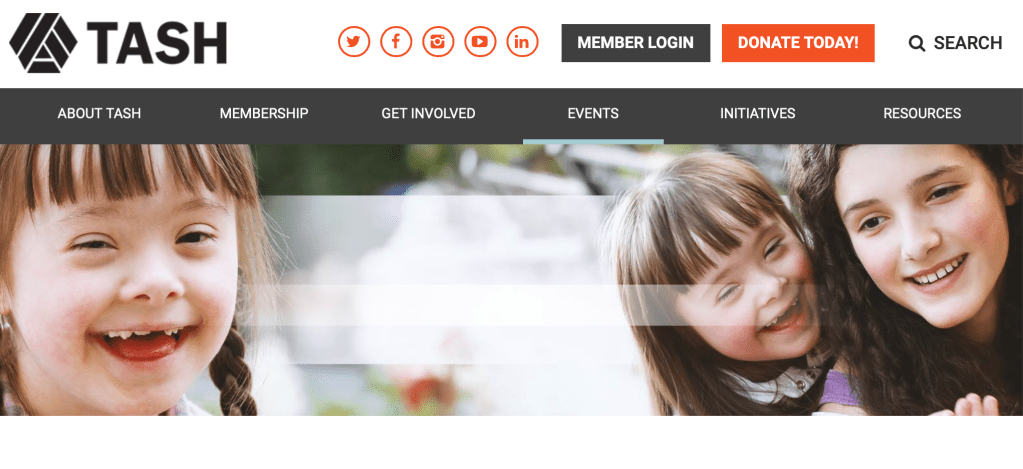1023x469 pixels.
Task: Click the magnifying glass search icon
Action: coord(917,44)
